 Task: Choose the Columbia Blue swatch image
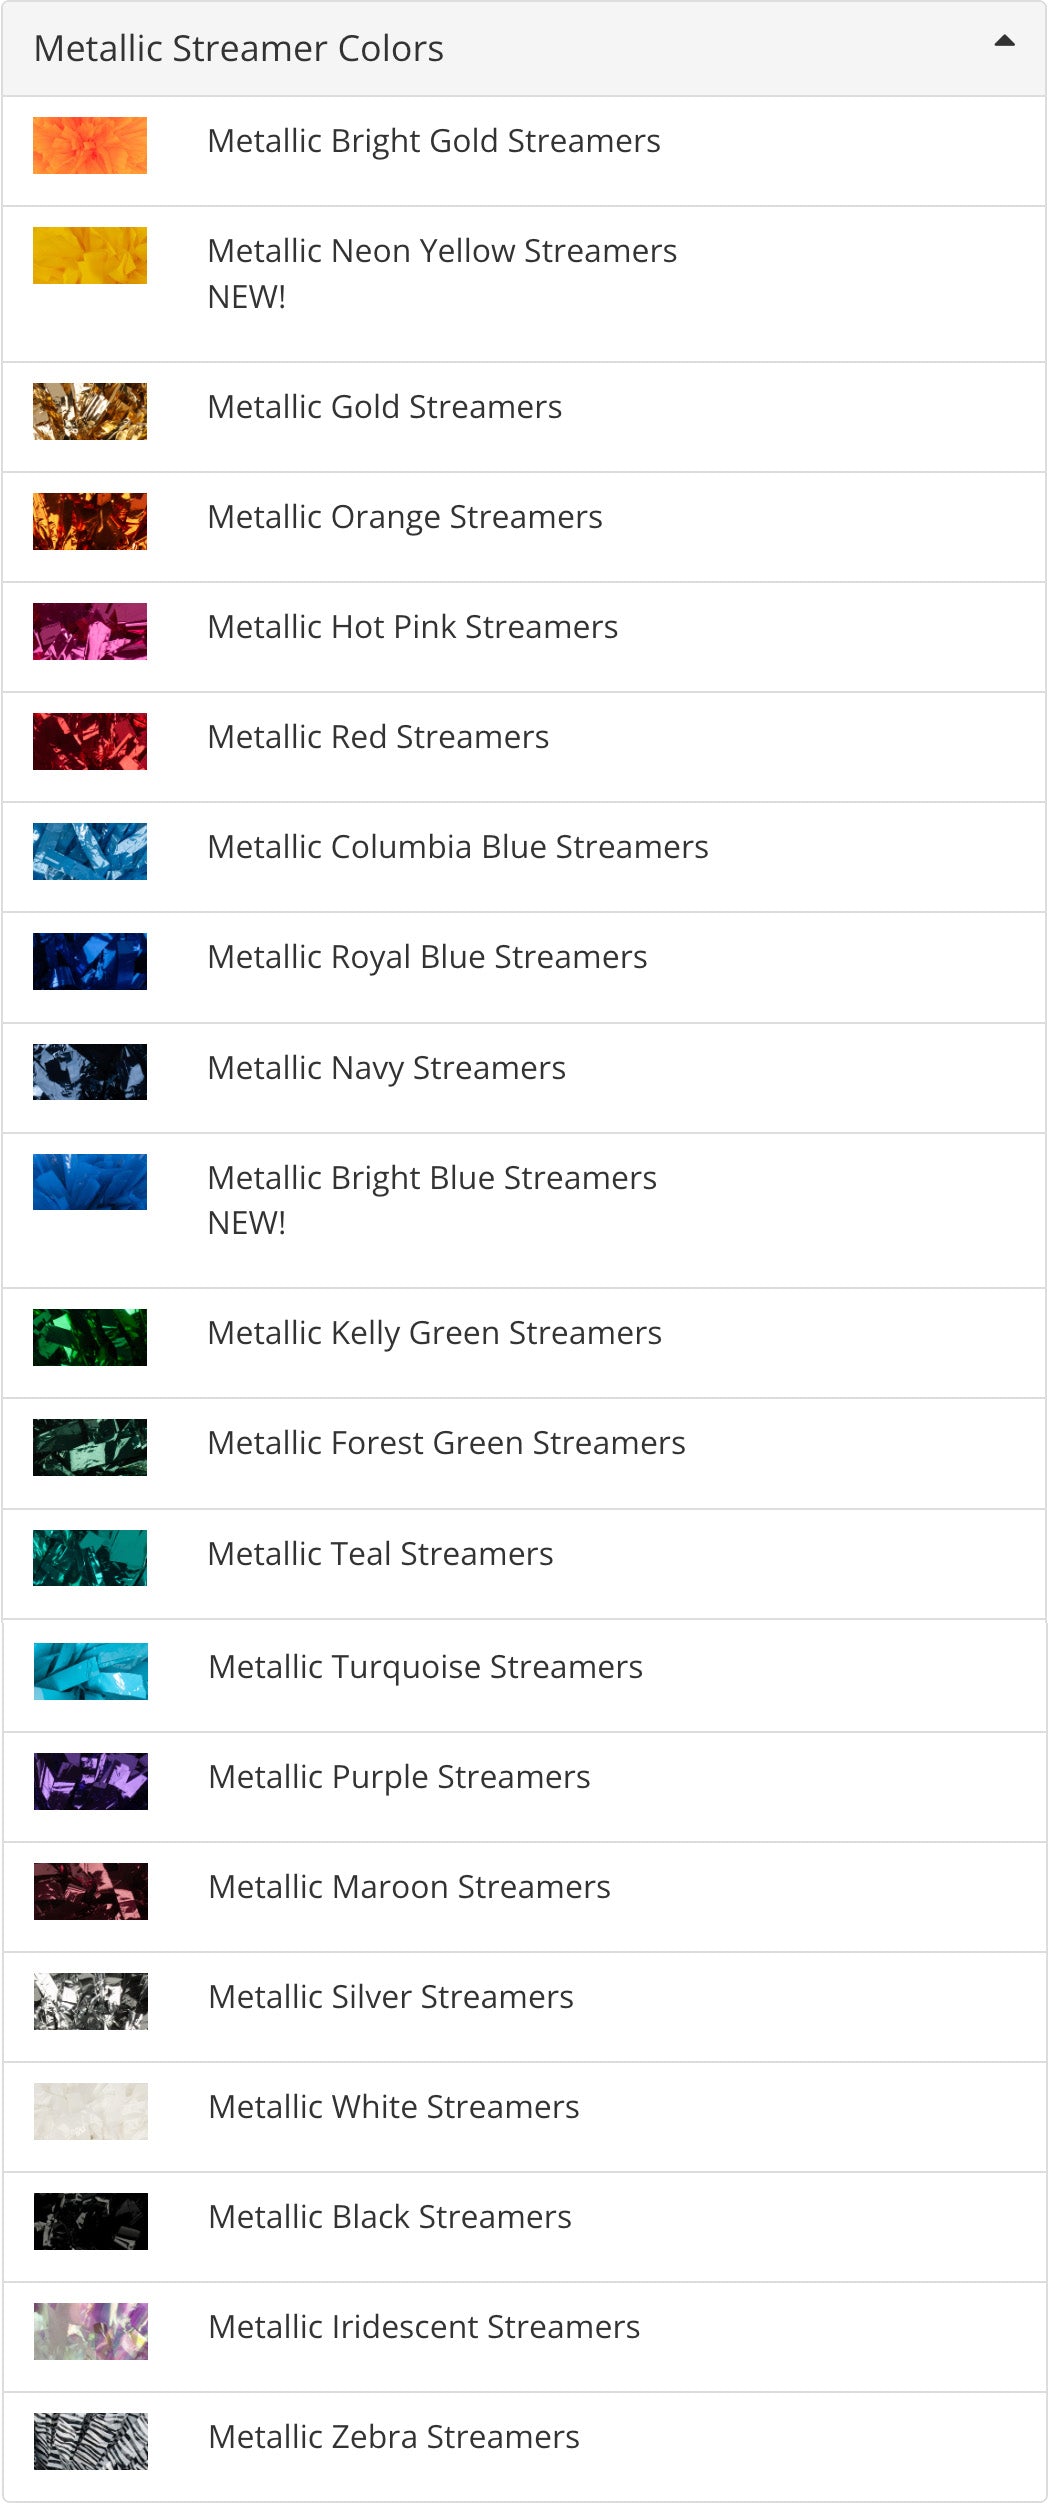click(90, 852)
